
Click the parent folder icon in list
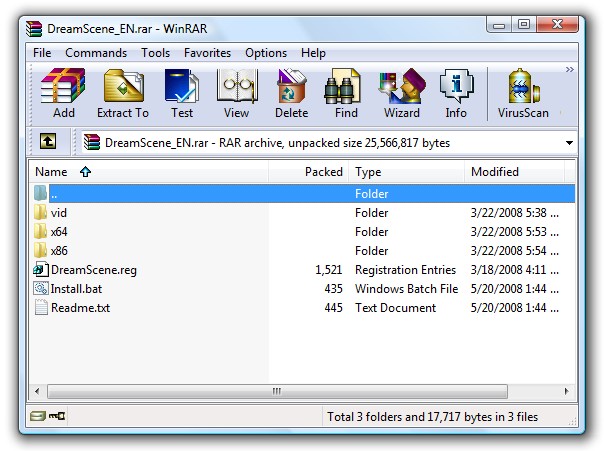click(40, 193)
